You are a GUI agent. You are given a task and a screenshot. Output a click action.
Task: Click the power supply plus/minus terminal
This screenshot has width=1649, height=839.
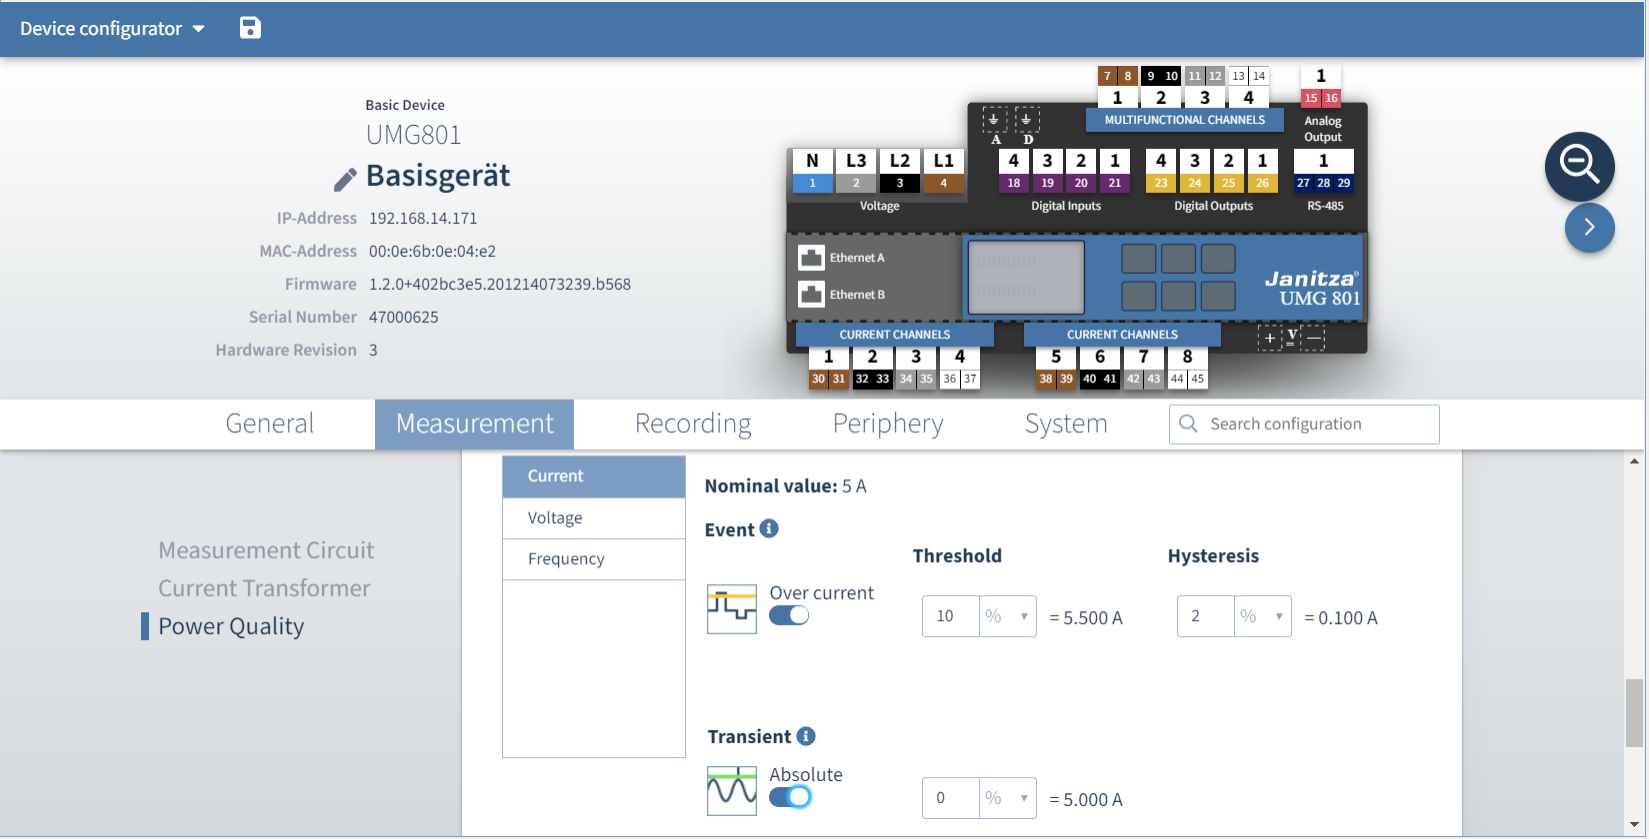(1291, 338)
